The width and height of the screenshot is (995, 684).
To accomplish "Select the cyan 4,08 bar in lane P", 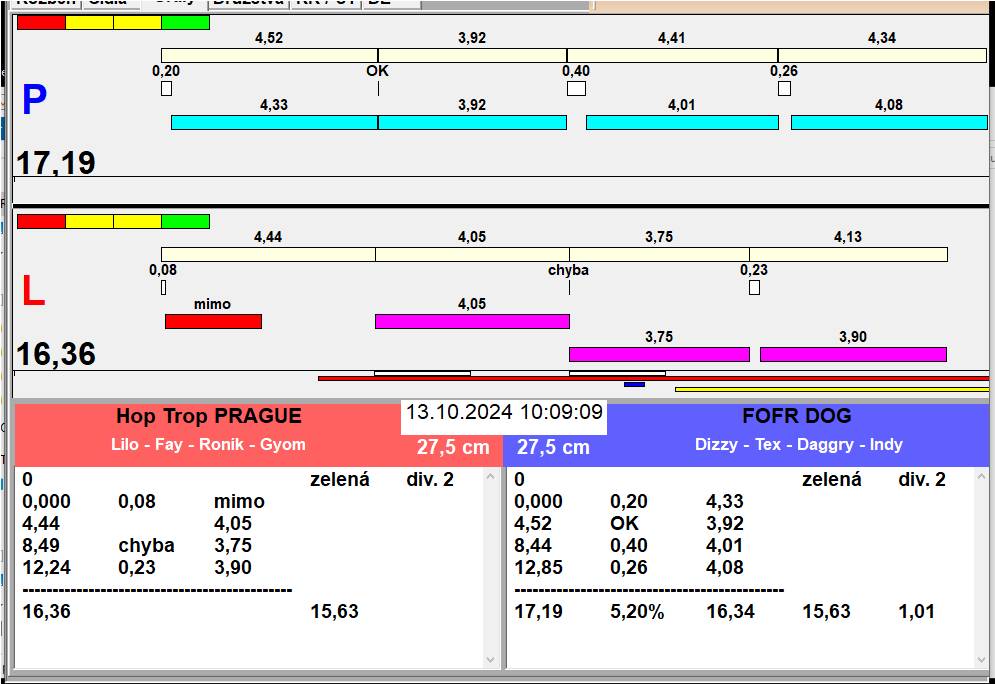I will [889, 122].
